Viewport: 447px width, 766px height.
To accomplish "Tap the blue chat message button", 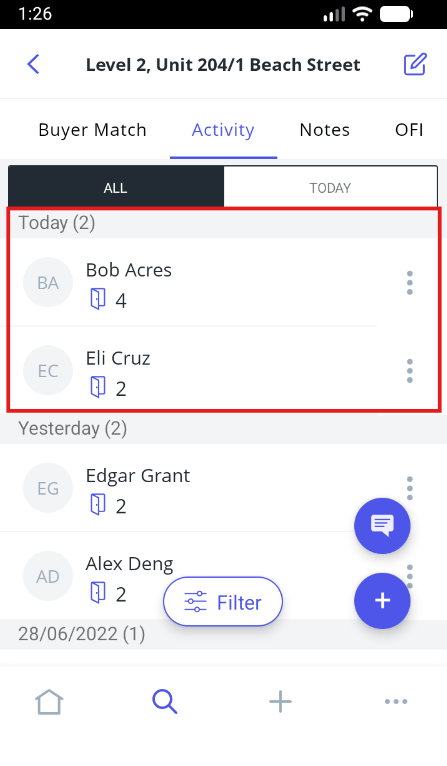I will (382, 526).
